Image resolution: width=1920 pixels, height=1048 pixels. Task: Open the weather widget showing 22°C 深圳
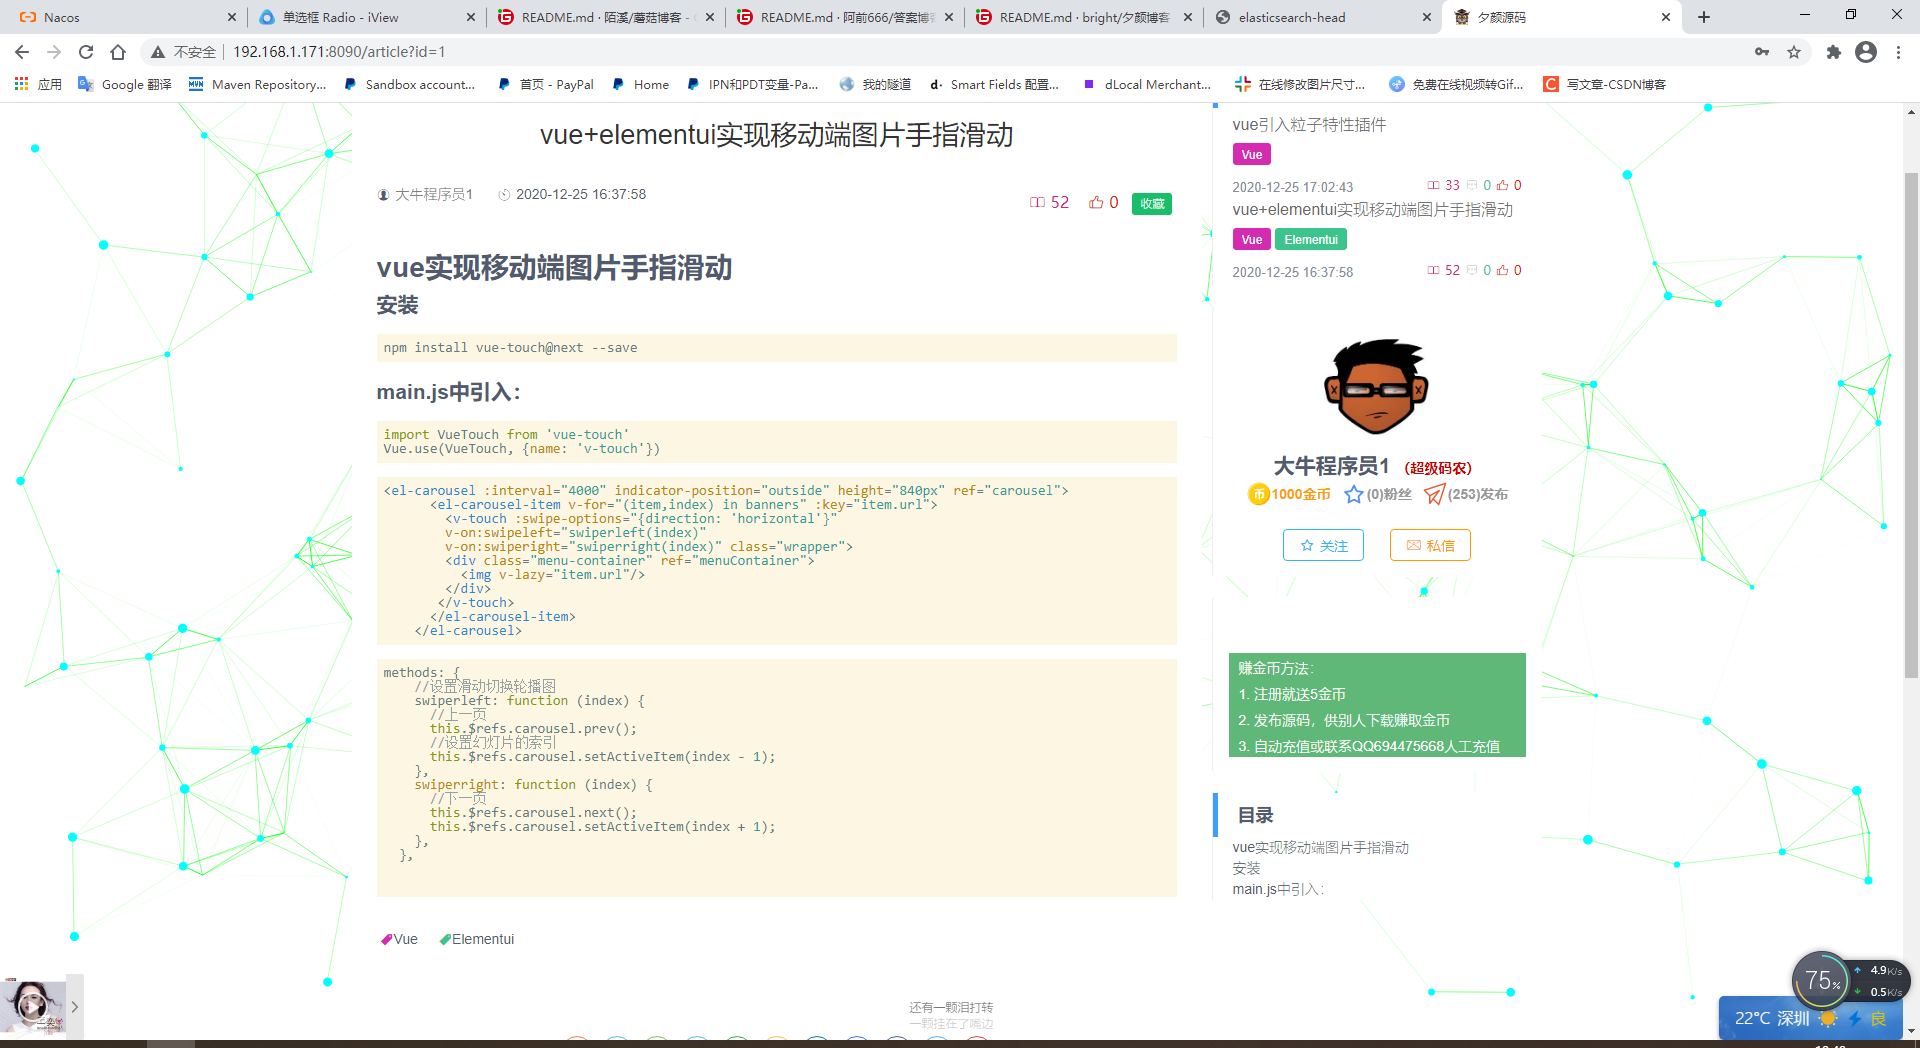pyautogui.click(x=1810, y=1018)
